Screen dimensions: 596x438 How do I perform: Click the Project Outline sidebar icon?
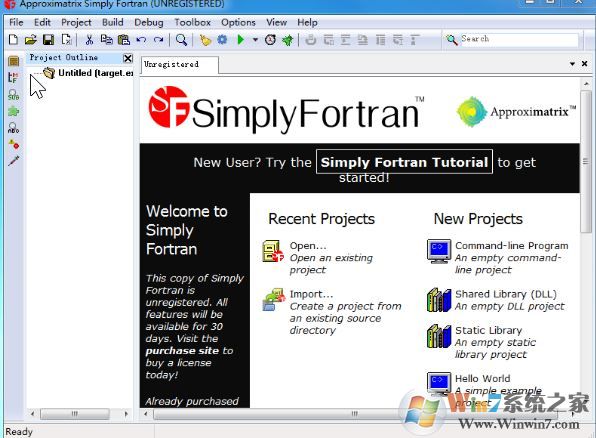coord(14,61)
